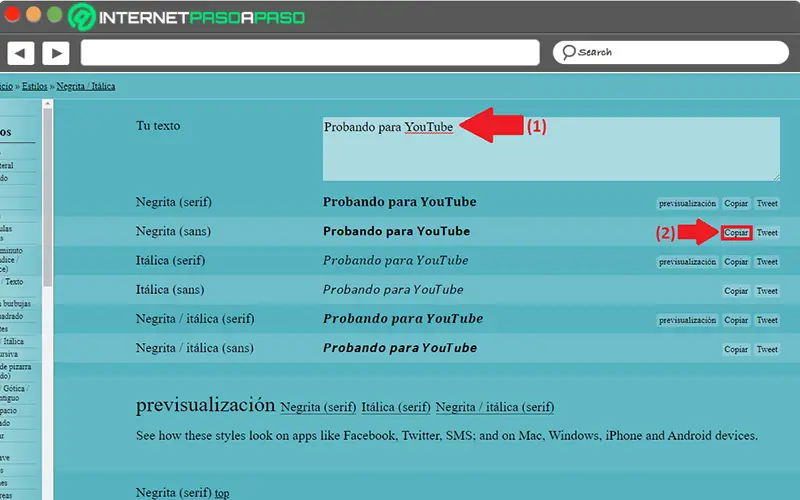The width and height of the screenshot is (800, 500).
Task: Jump to Negrita (serif) preview link
Action: click(x=318, y=407)
